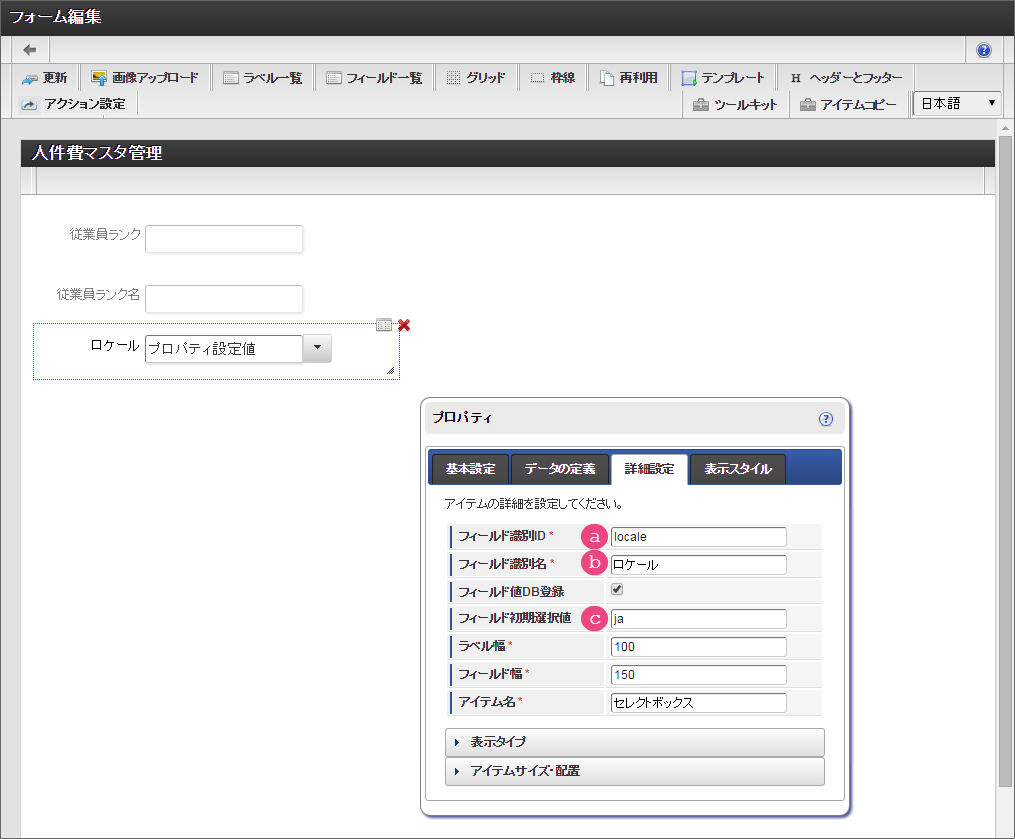The image size is (1015, 839).
Task: Open the ツールキット panel
Action: coord(735,105)
